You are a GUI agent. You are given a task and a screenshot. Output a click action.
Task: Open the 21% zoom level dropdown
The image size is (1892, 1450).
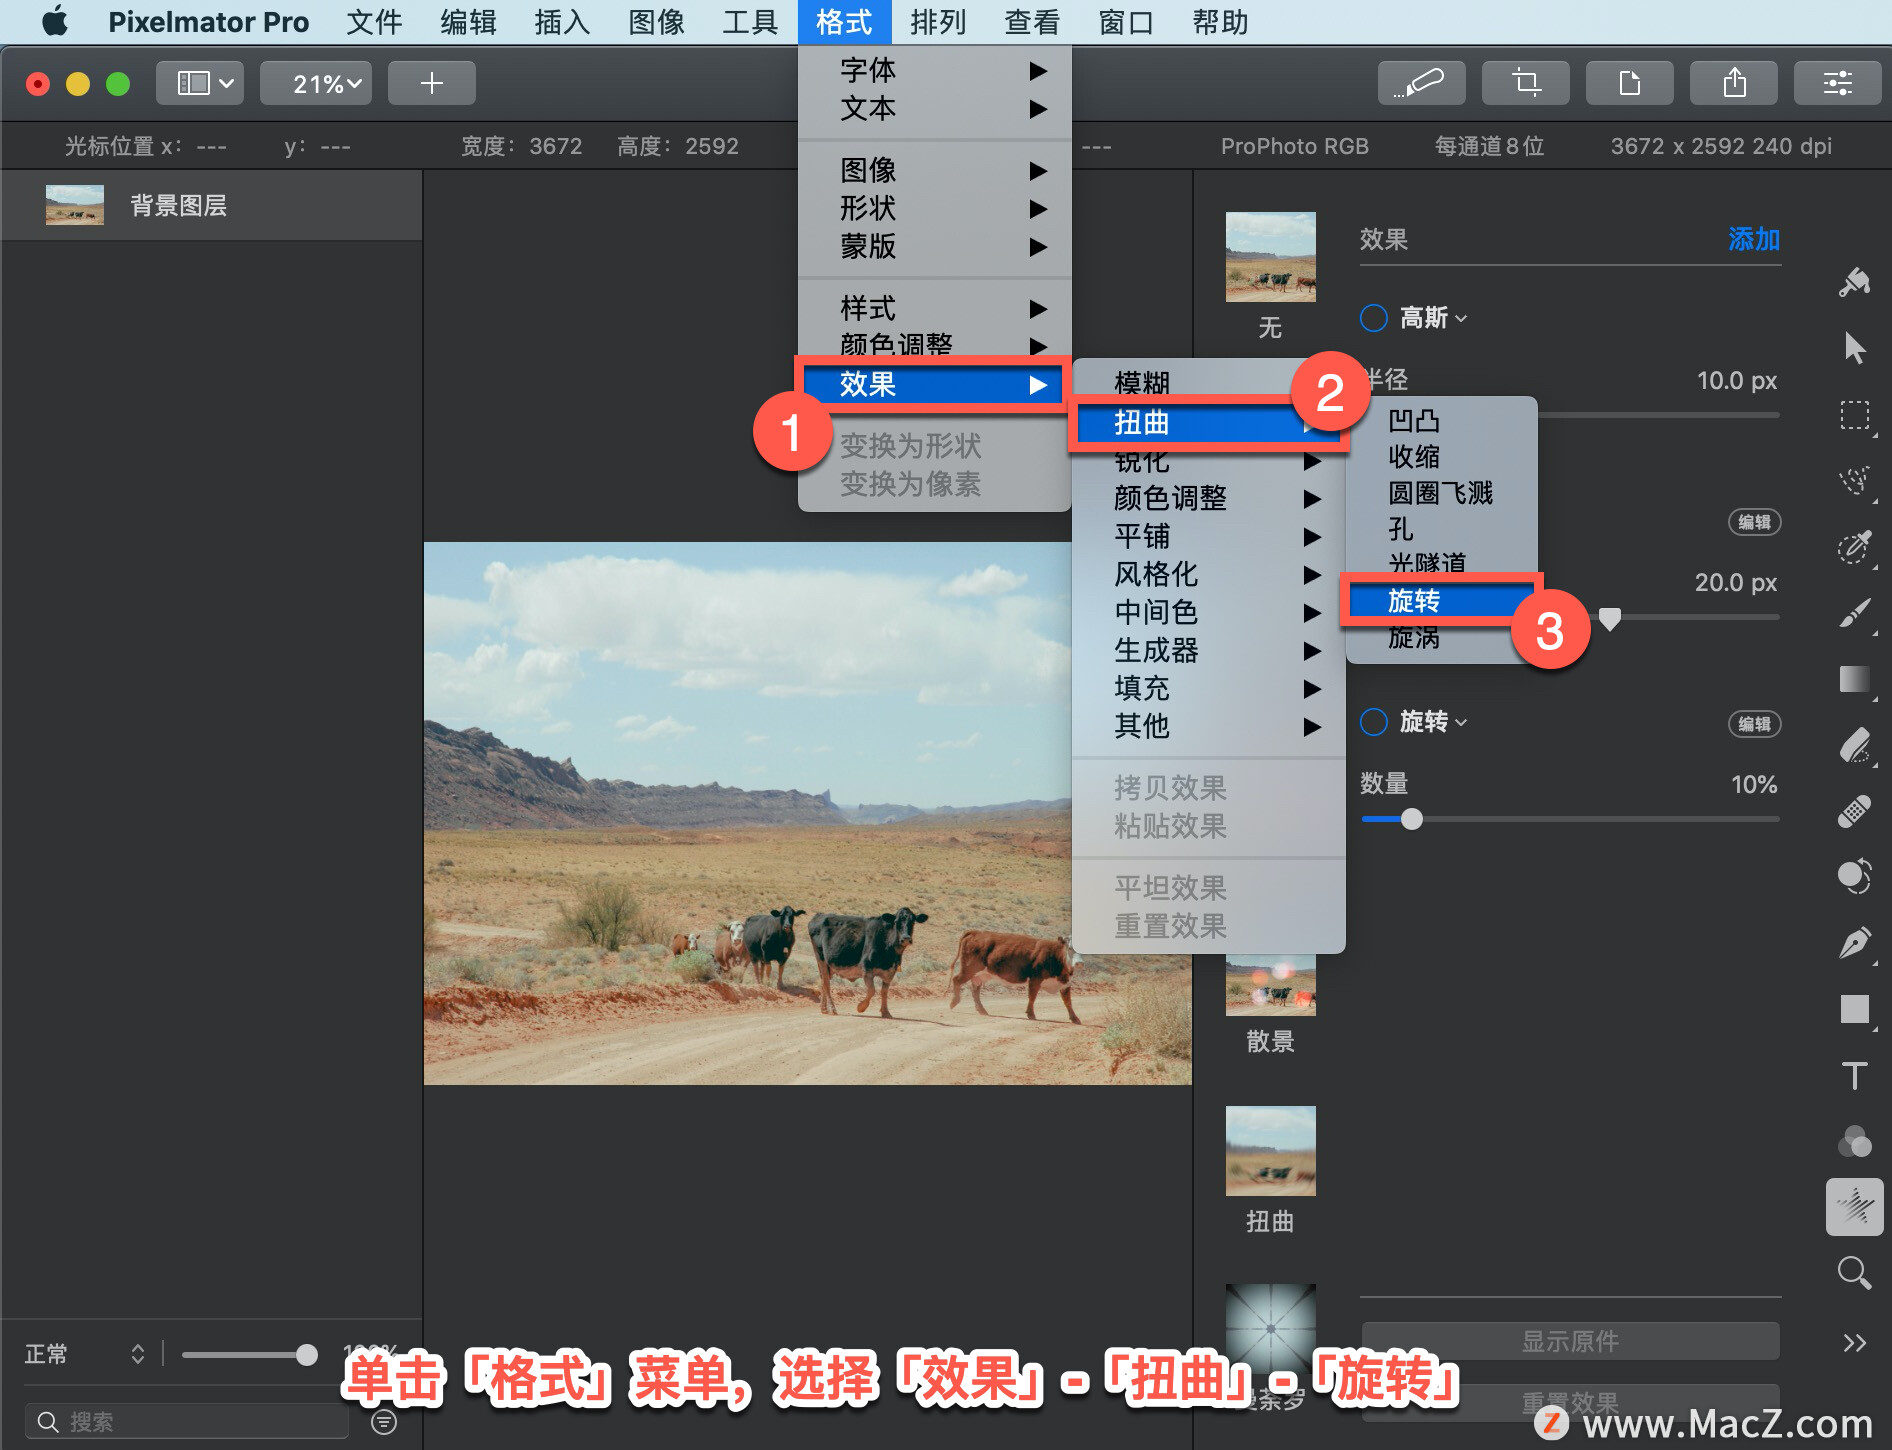(316, 83)
